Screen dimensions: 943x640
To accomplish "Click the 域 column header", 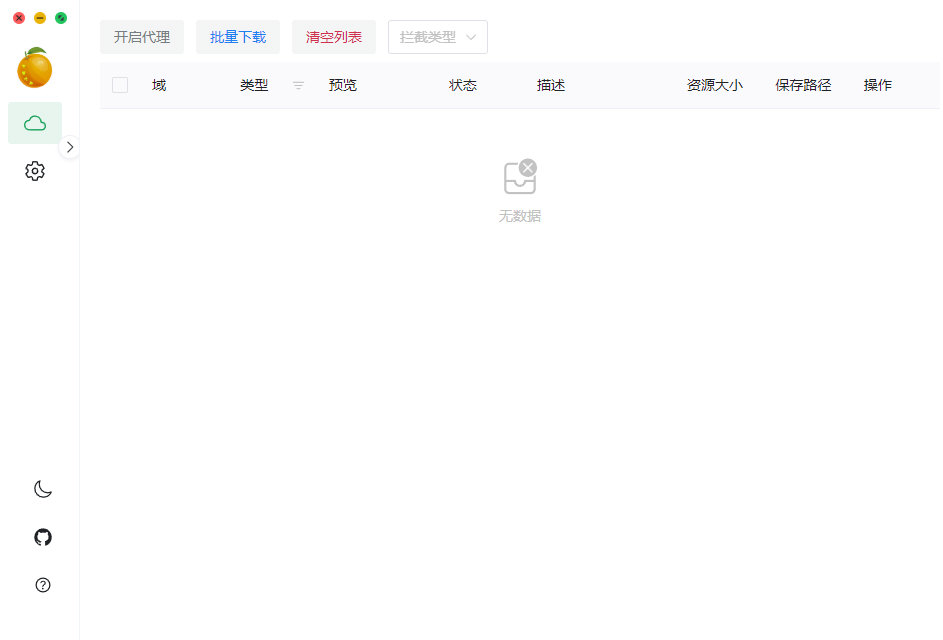I will (159, 85).
